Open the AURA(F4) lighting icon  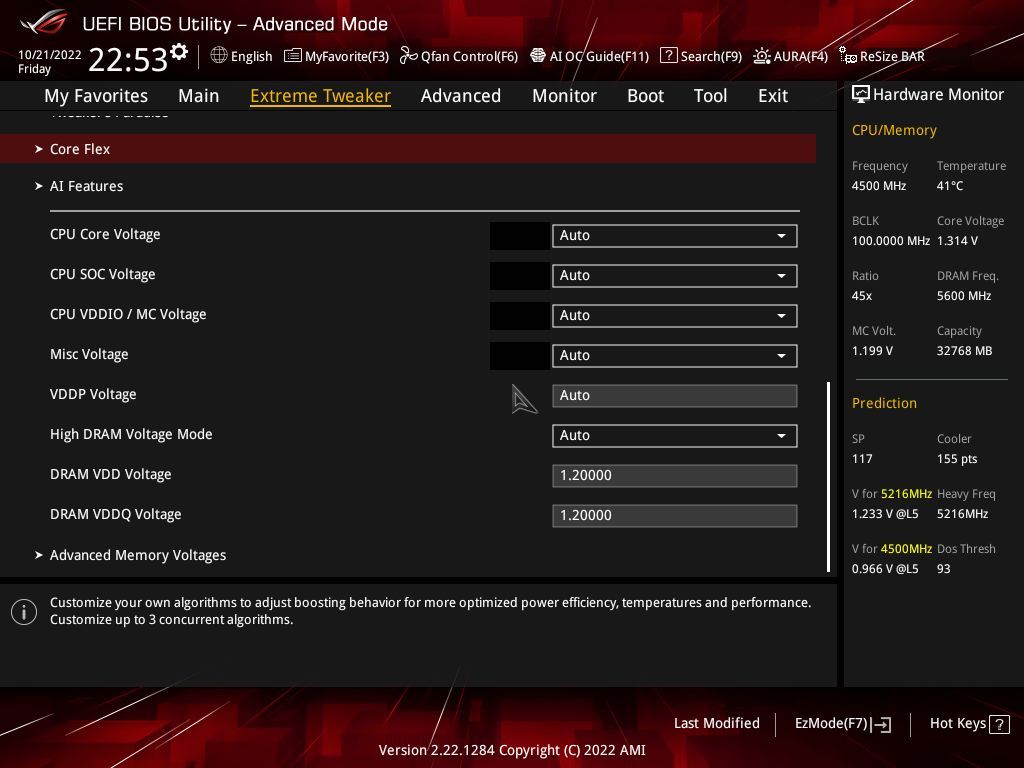point(761,56)
